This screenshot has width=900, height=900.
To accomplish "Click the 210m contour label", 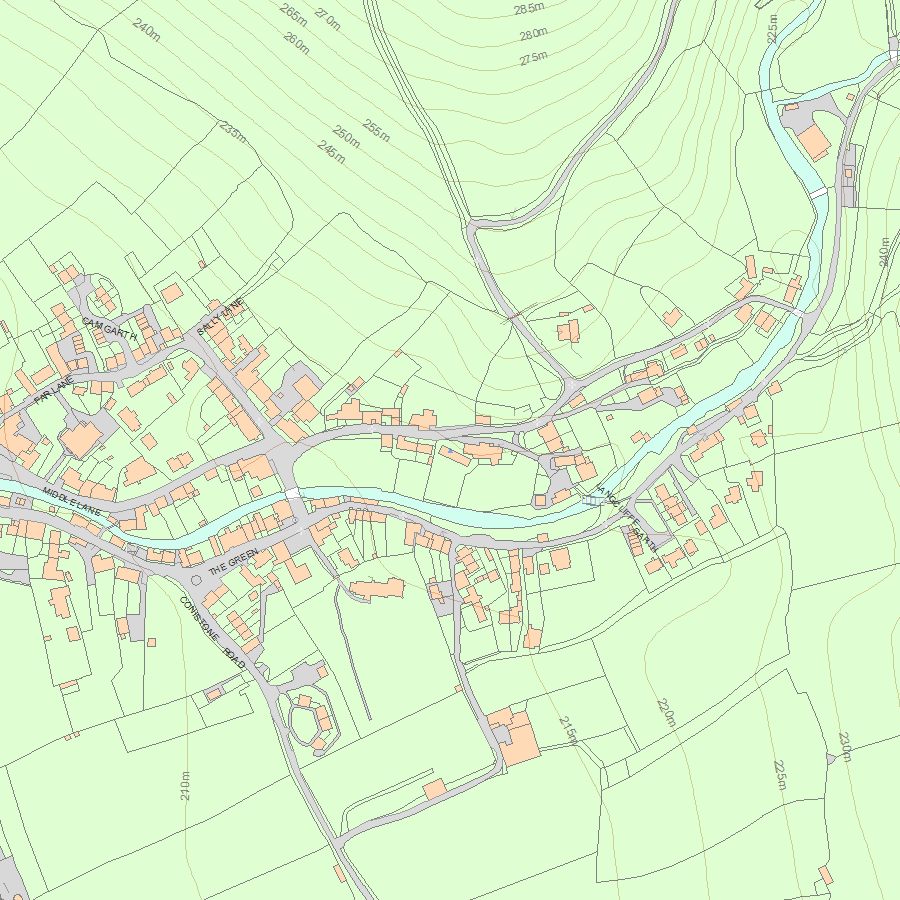I will (x=185, y=786).
